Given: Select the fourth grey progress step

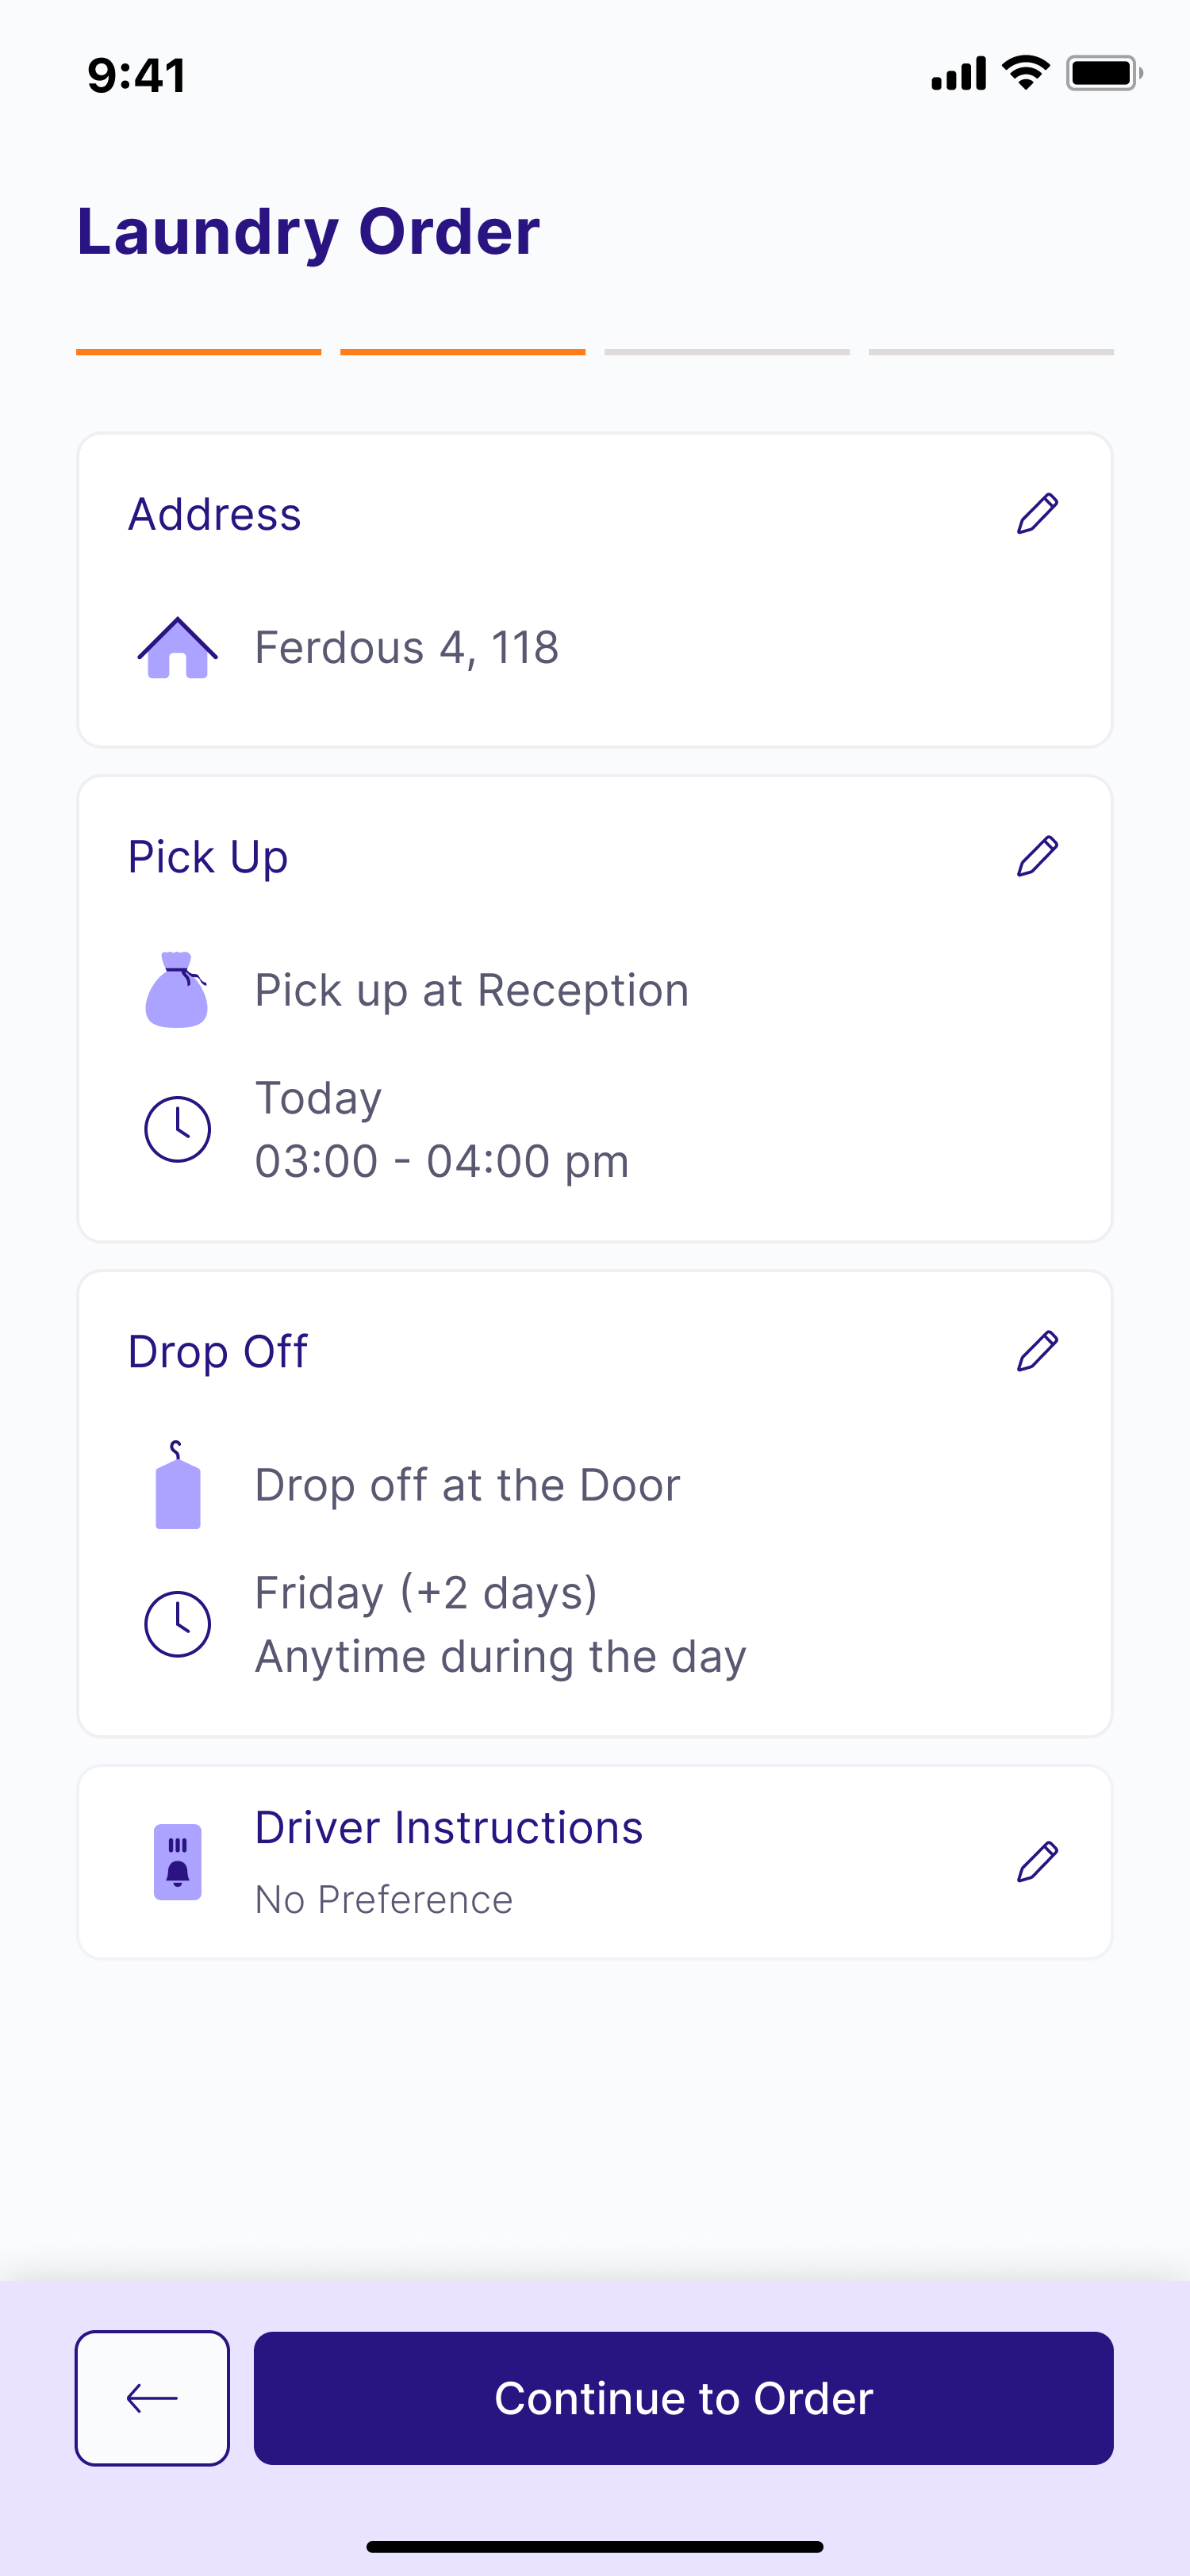Looking at the screenshot, I should pos(991,352).
